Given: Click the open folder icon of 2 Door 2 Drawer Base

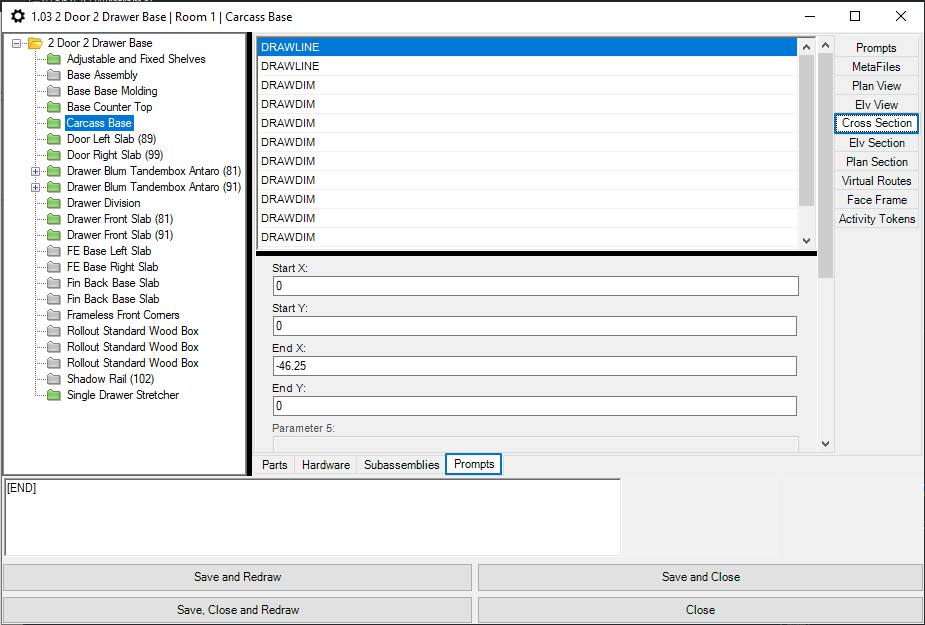Looking at the screenshot, I should [x=35, y=43].
